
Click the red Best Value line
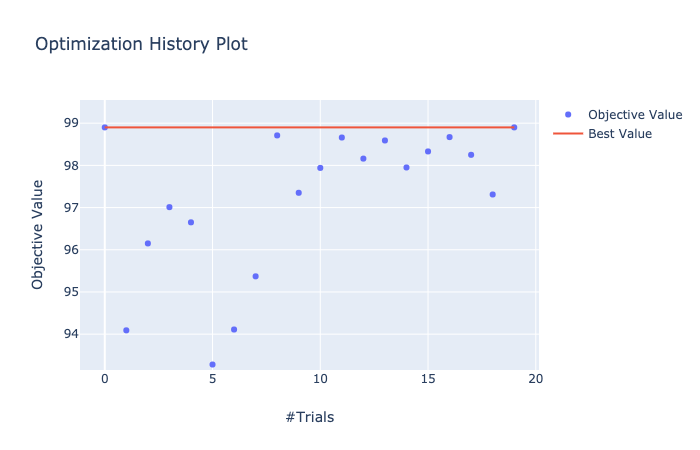pos(309,127)
